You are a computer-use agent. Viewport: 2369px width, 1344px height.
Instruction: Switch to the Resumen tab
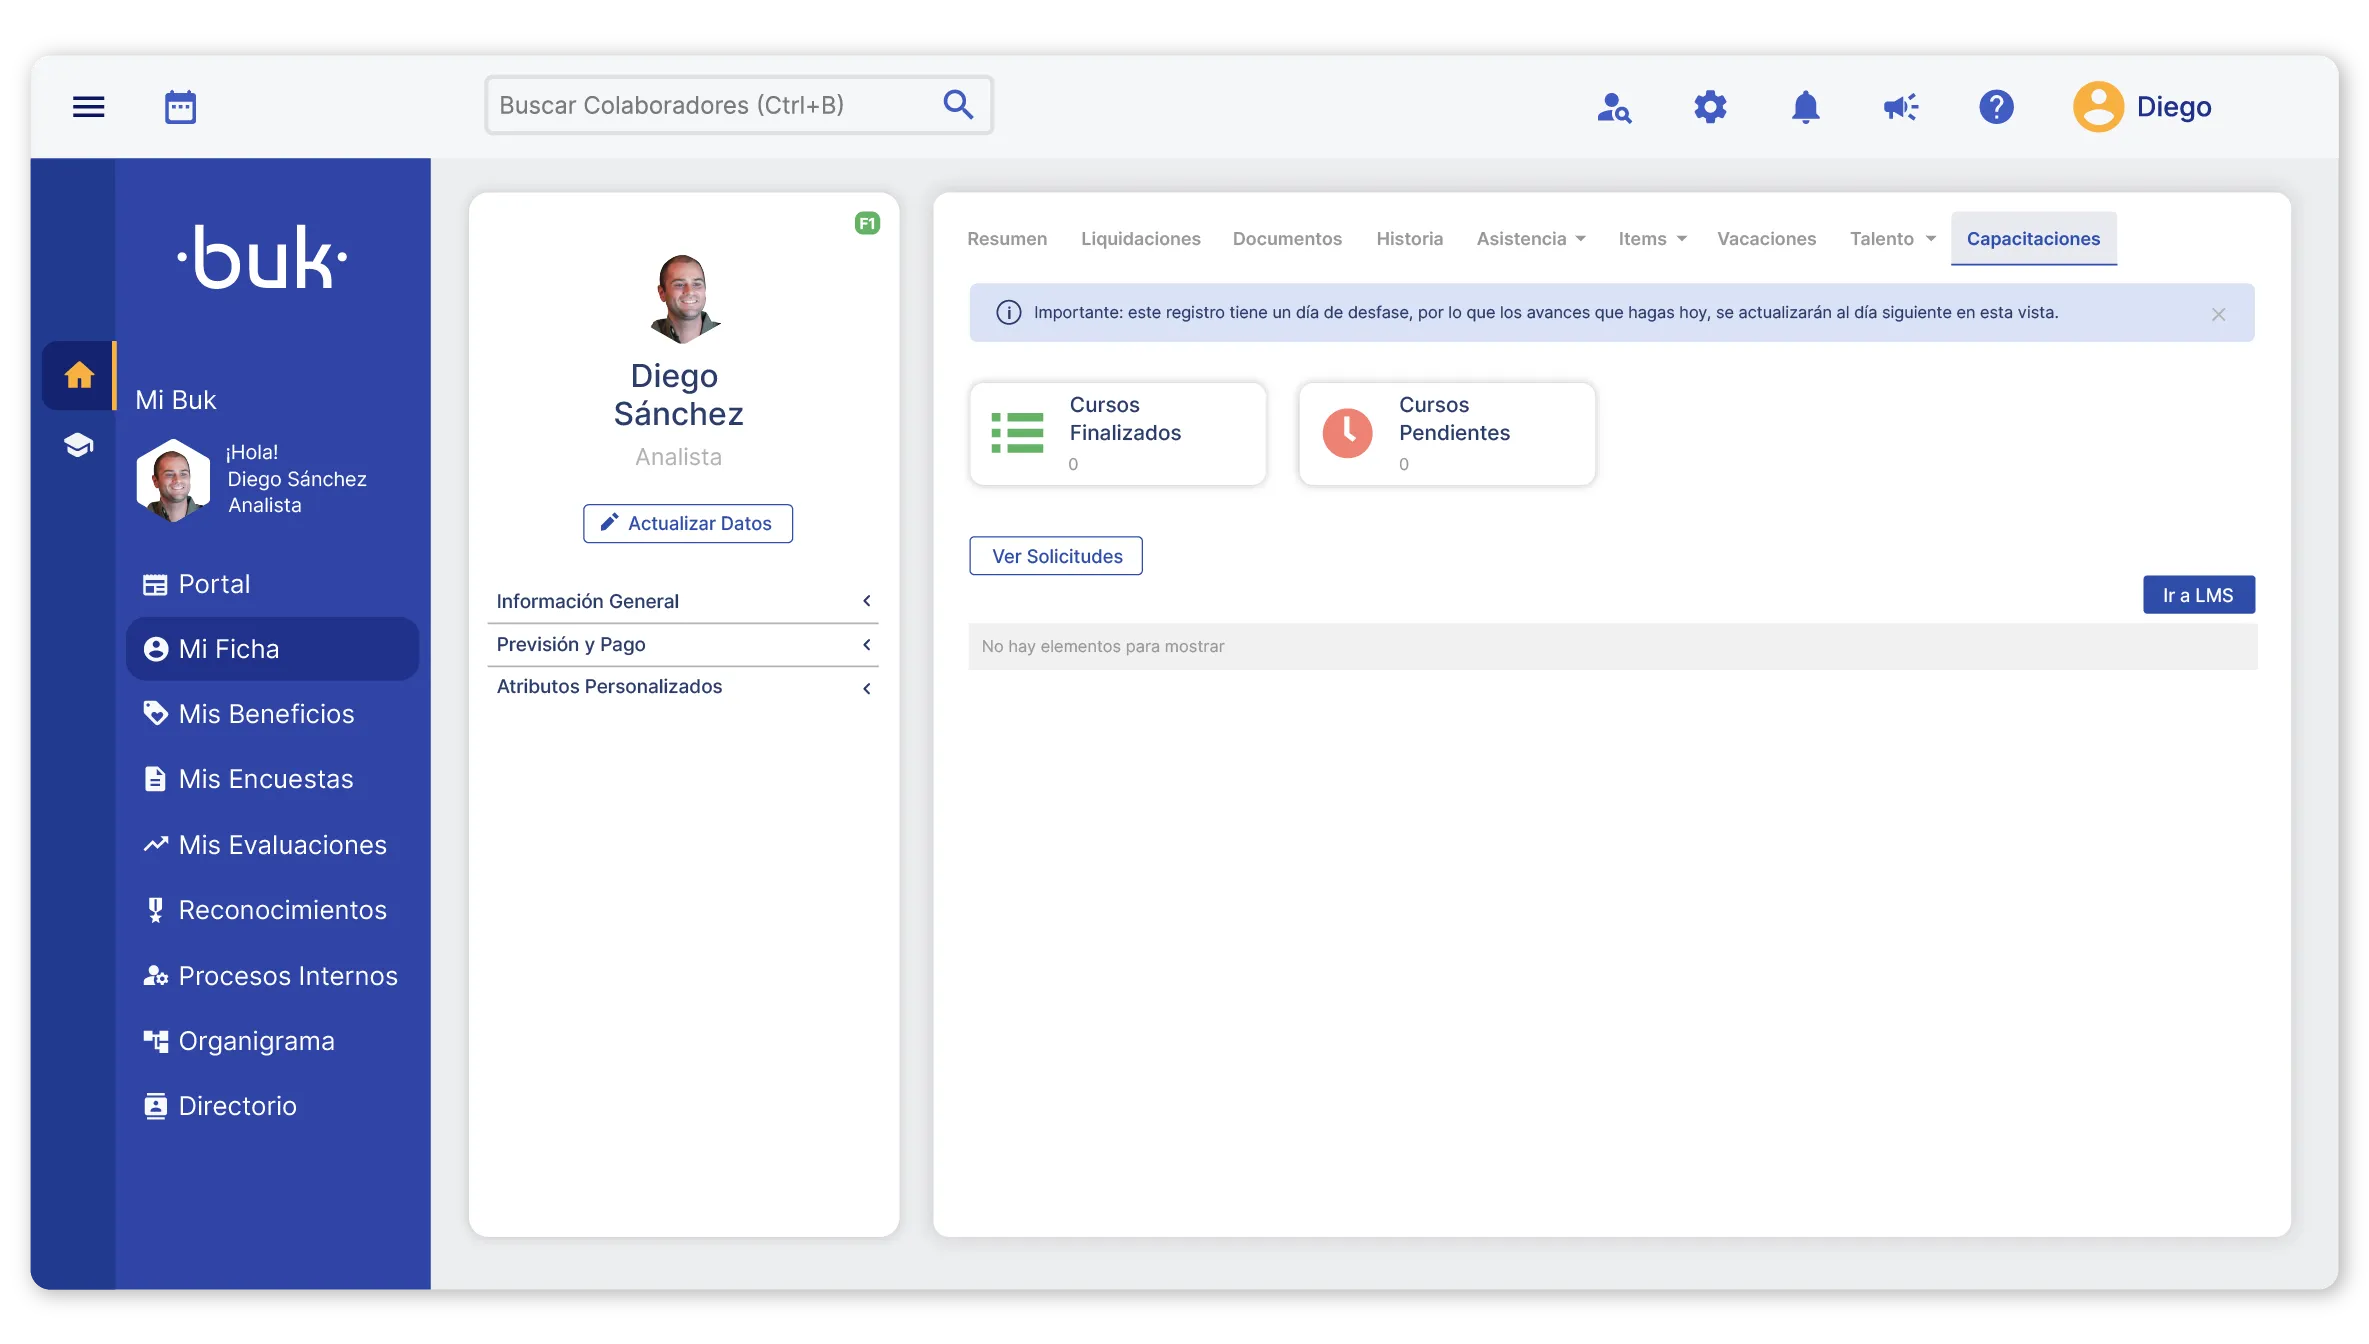tap(1006, 238)
